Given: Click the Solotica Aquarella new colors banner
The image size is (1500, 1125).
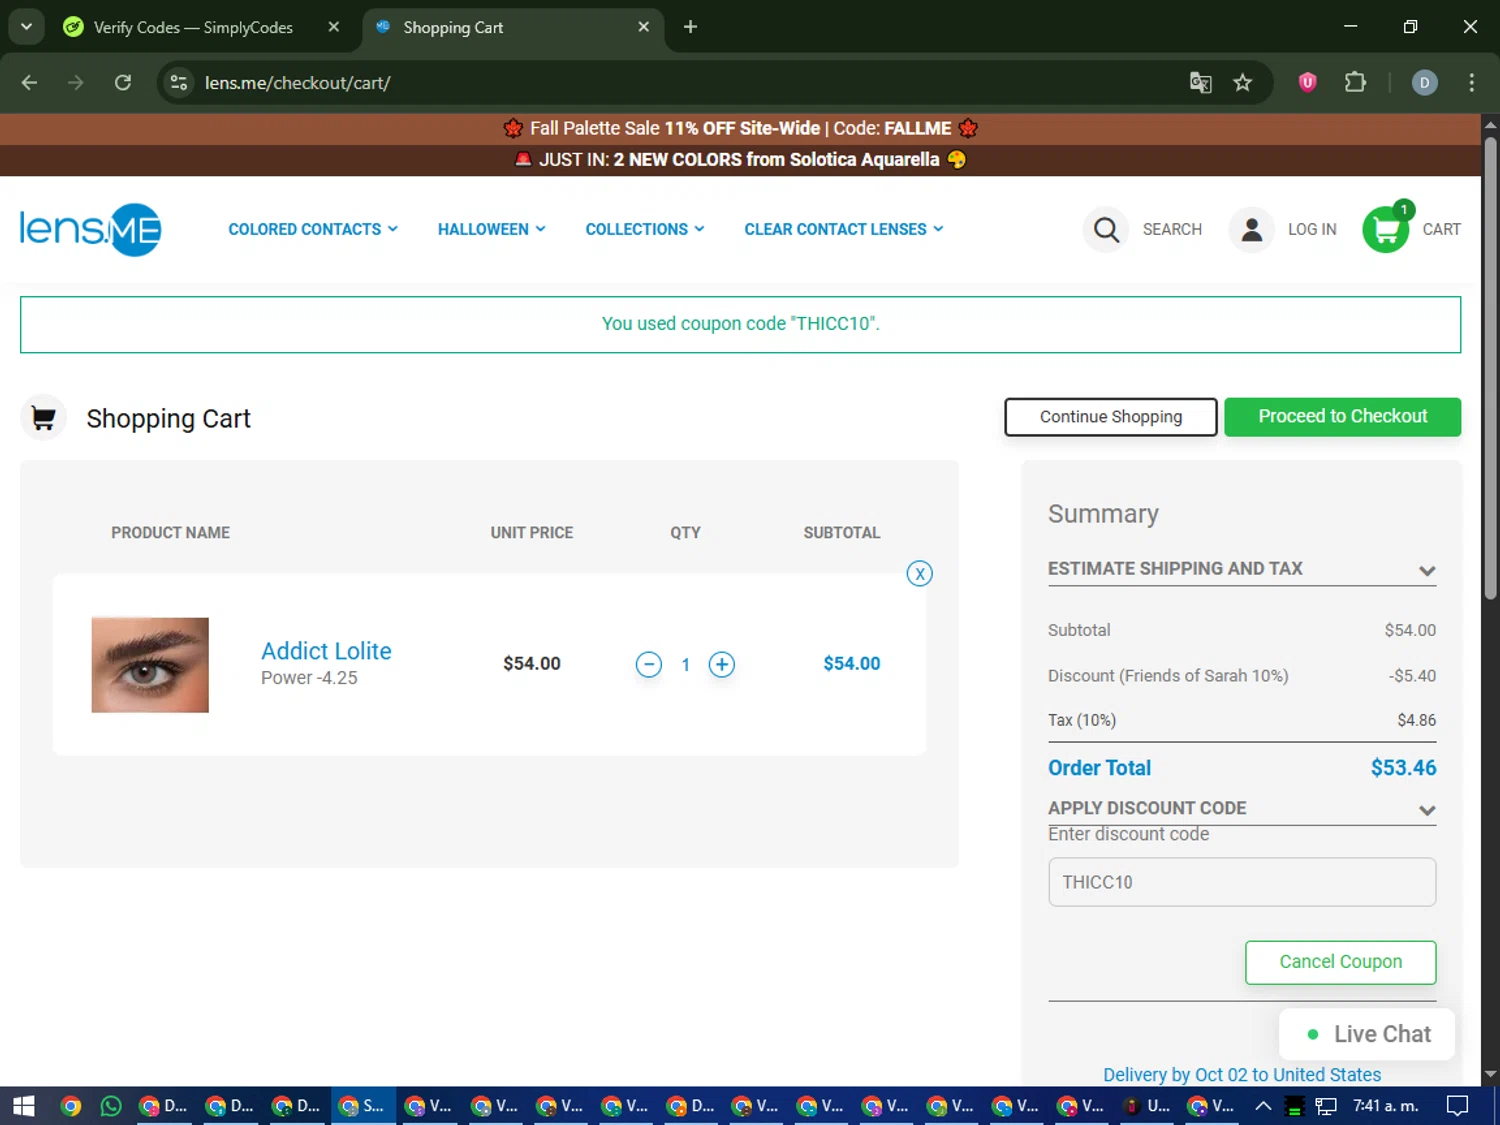Looking at the screenshot, I should coord(740,160).
